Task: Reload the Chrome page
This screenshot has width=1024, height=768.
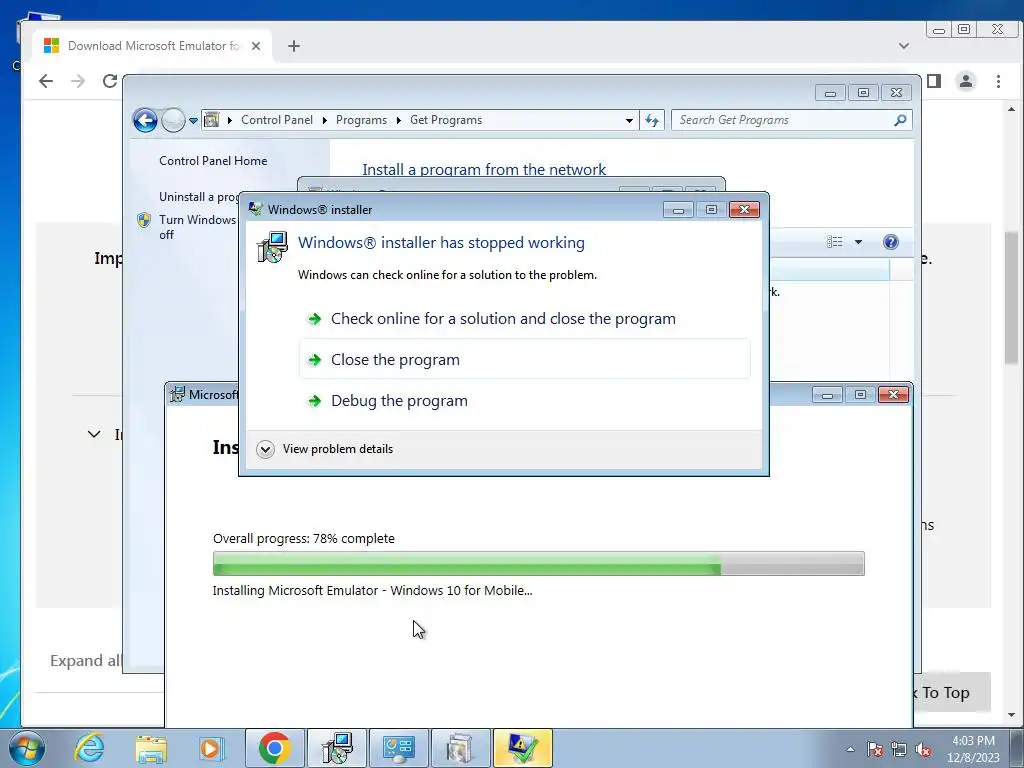Action: pyautogui.click(x=110, y=81)
